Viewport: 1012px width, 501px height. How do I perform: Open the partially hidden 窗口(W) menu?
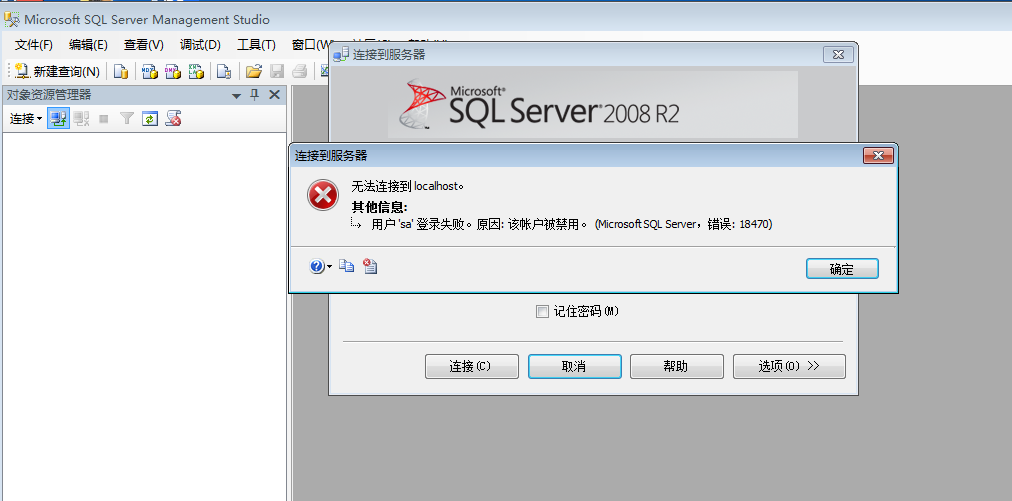click(309, 45)
